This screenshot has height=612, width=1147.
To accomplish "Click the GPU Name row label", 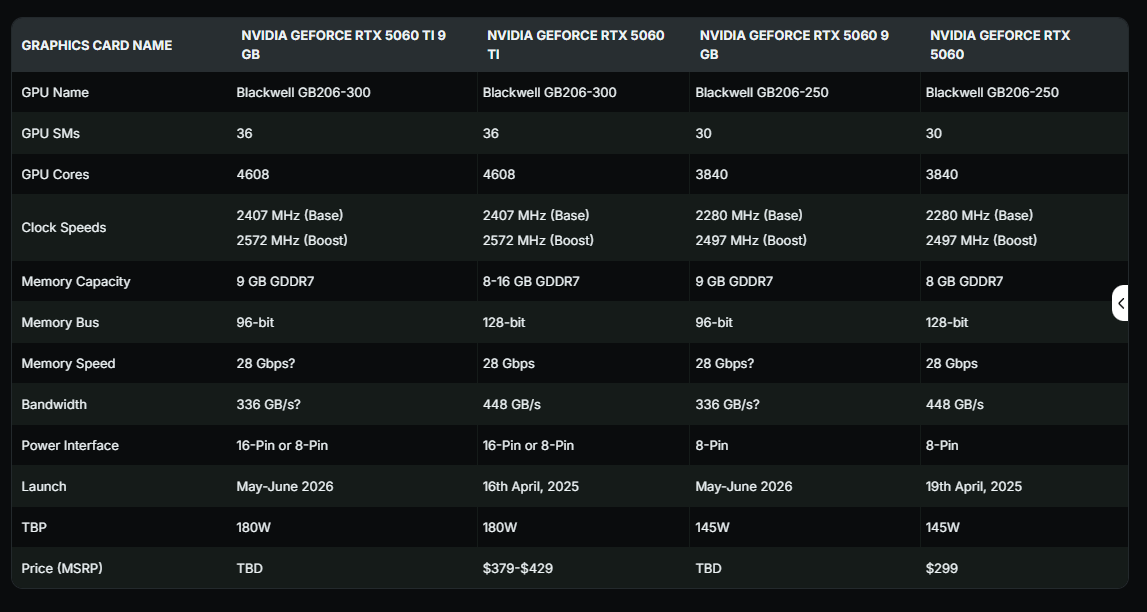I will pos(55,92).
